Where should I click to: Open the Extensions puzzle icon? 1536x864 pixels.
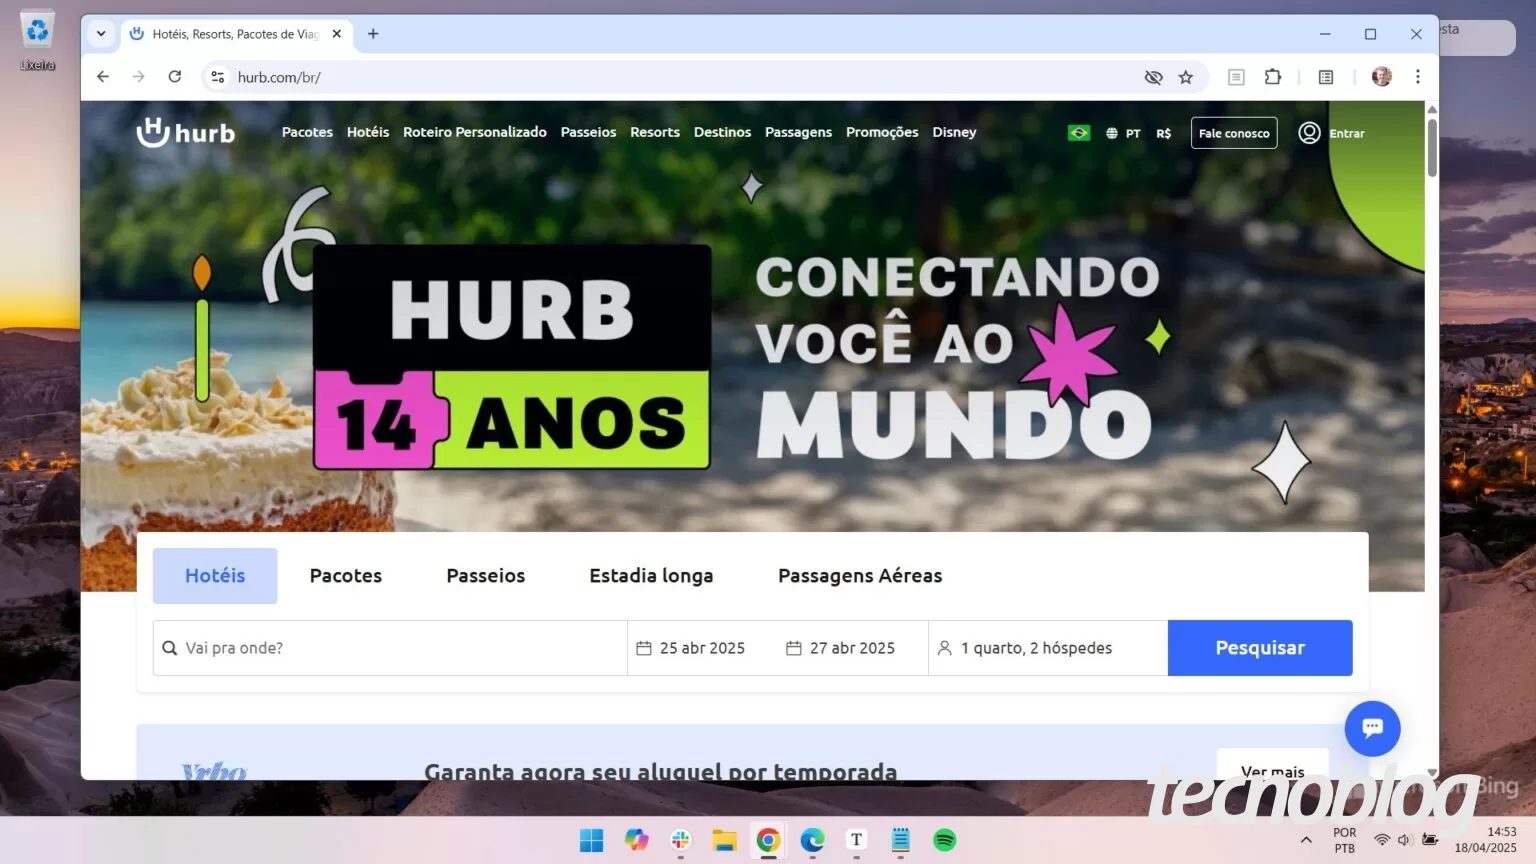point(1273,77)
